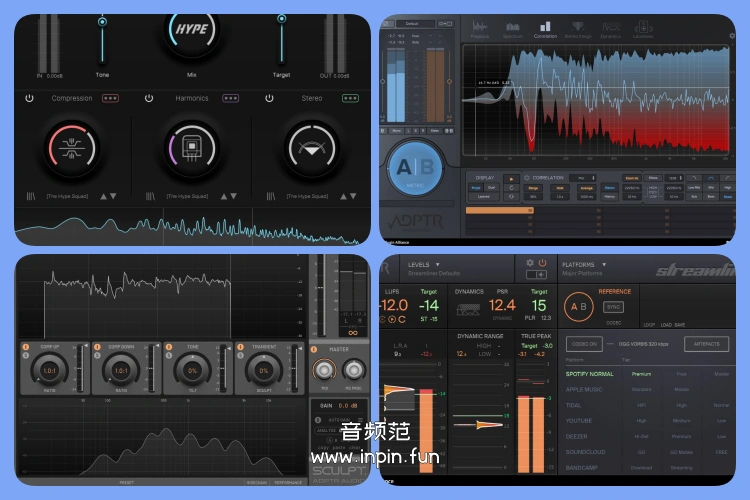The image size is (750, 500).
Task: Click the Tone tilt knob
Action: tap(192, 370)
